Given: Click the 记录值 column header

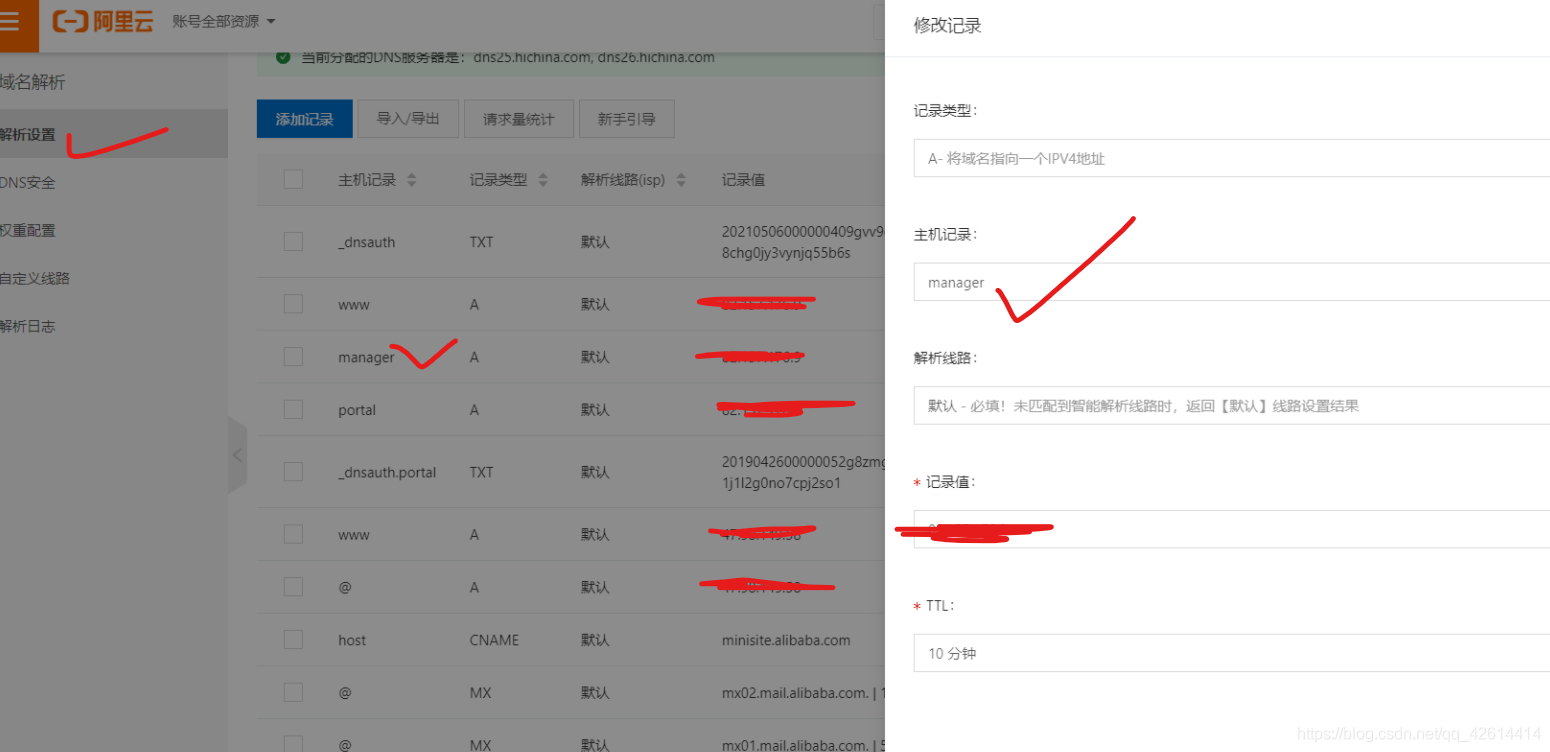Looking at the screenshot, I should (x=743, y=180).
